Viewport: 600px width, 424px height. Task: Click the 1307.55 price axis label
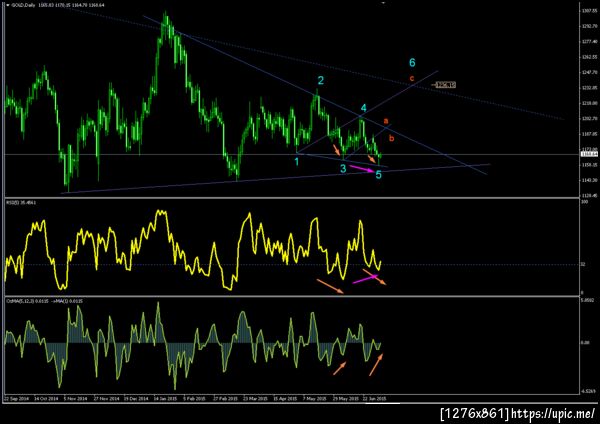click(590, 10)
